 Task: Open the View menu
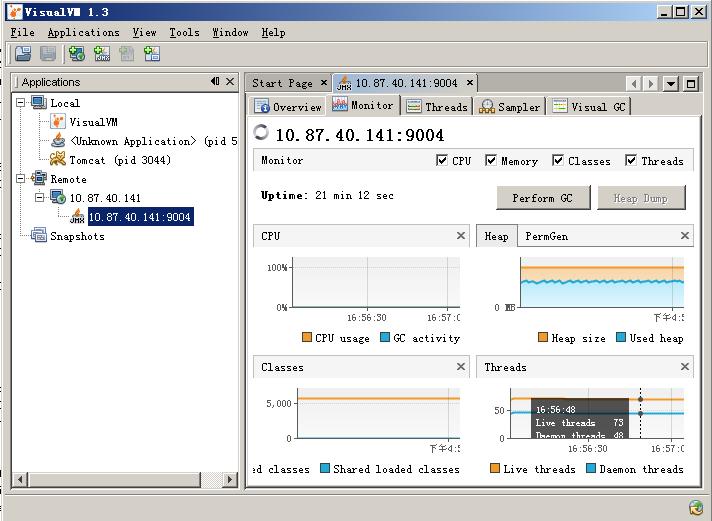coord(144,33)
